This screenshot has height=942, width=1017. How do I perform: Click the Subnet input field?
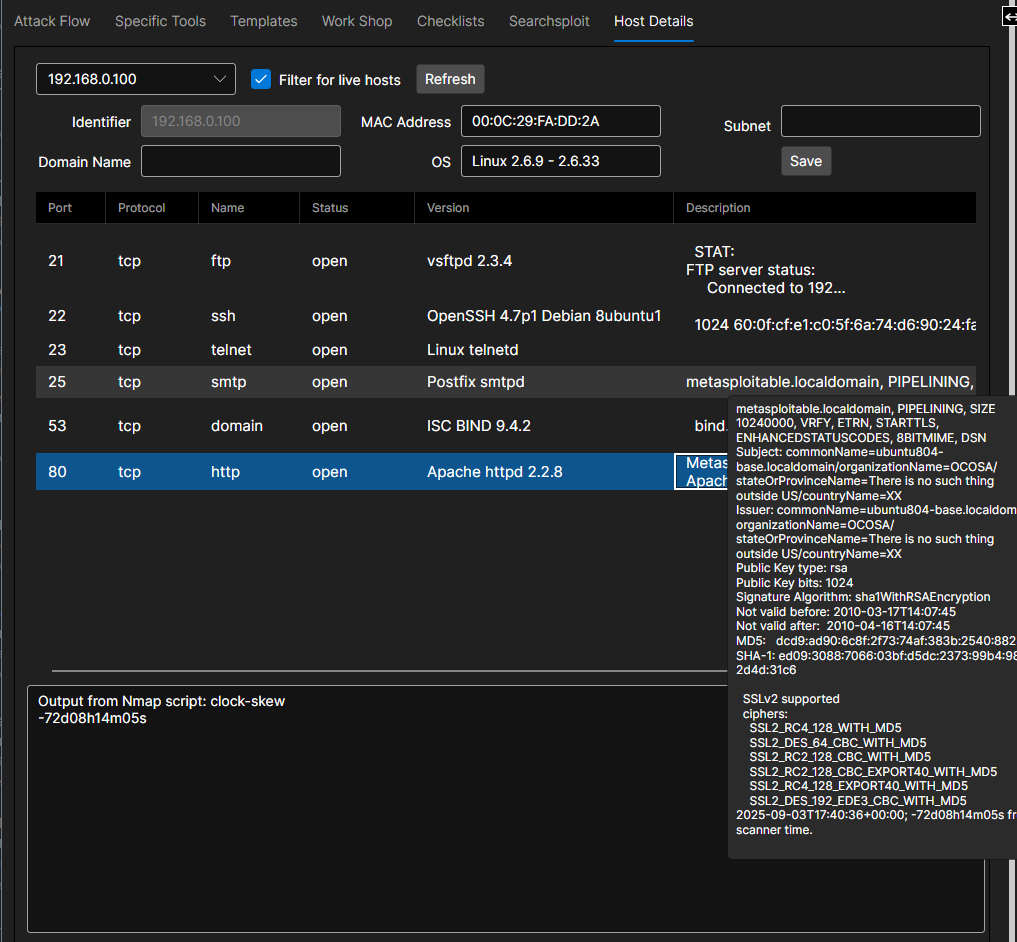pos(880,121)
